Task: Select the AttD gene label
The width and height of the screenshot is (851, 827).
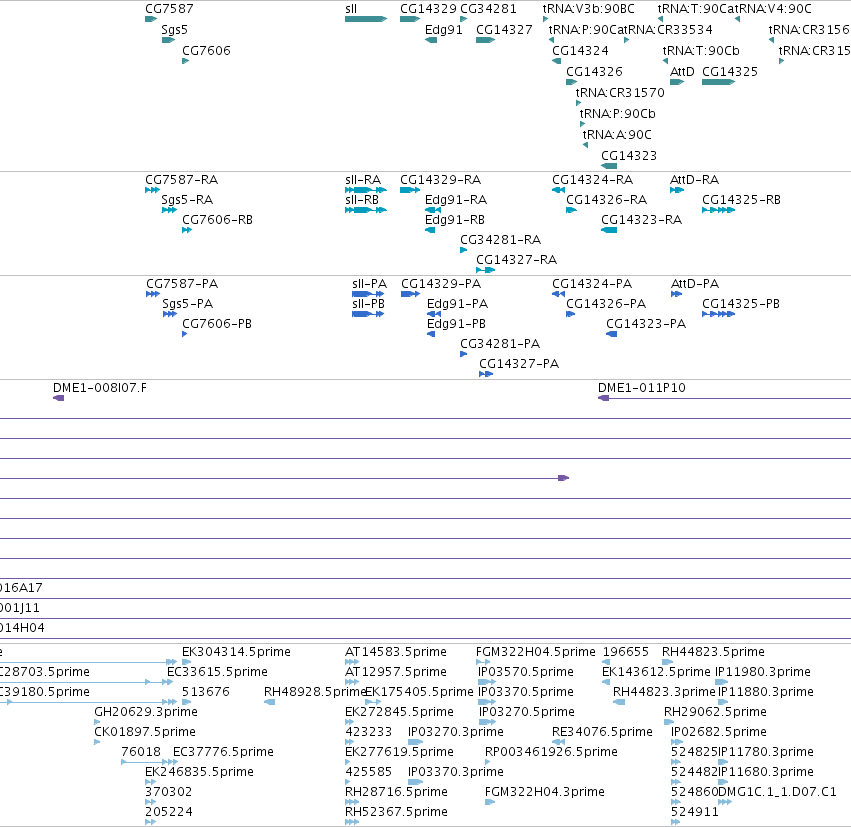Action: coord(682,72)
